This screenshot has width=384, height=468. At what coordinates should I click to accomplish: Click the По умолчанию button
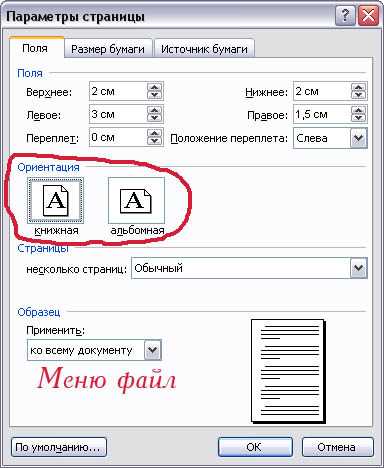tap(59, 447)
